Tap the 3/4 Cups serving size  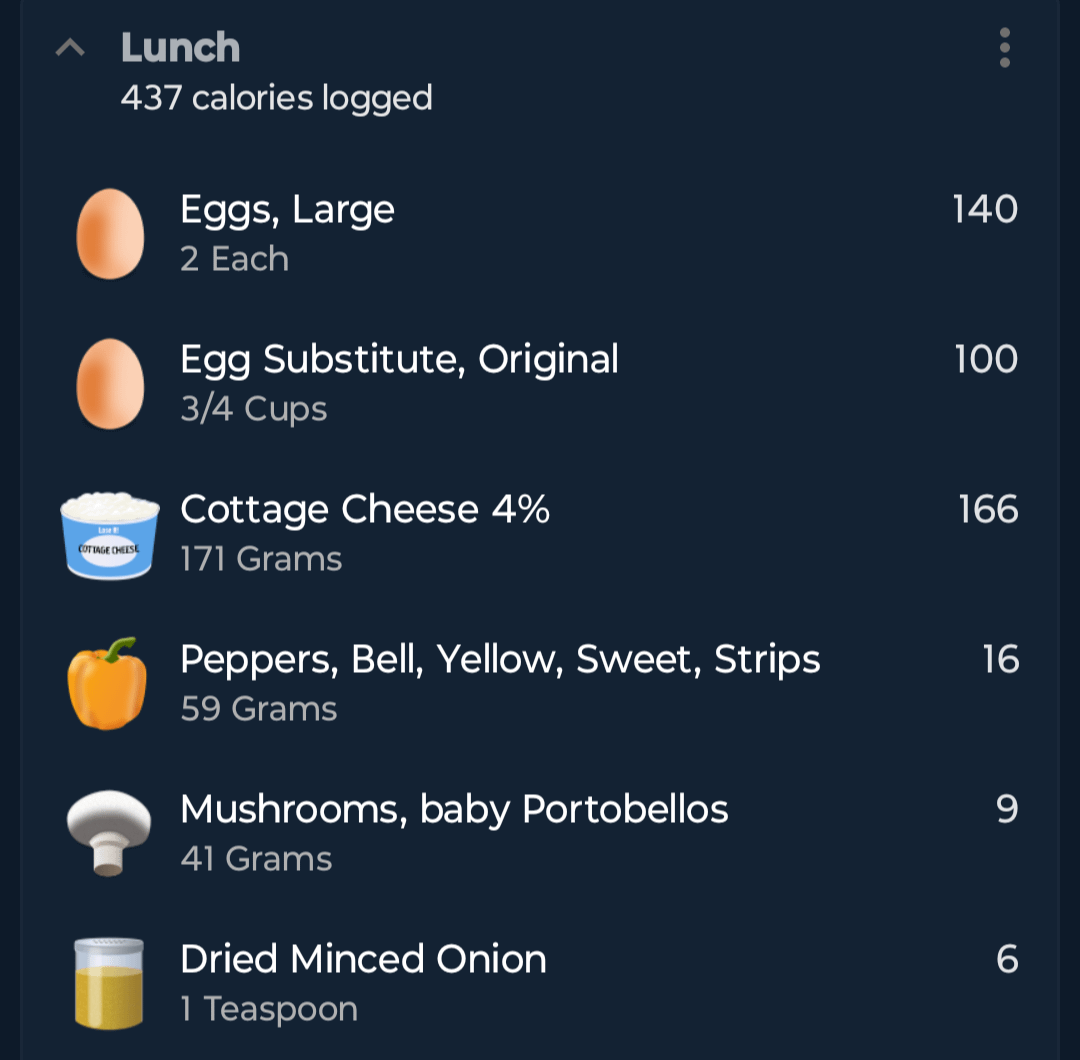coord(253,409)
